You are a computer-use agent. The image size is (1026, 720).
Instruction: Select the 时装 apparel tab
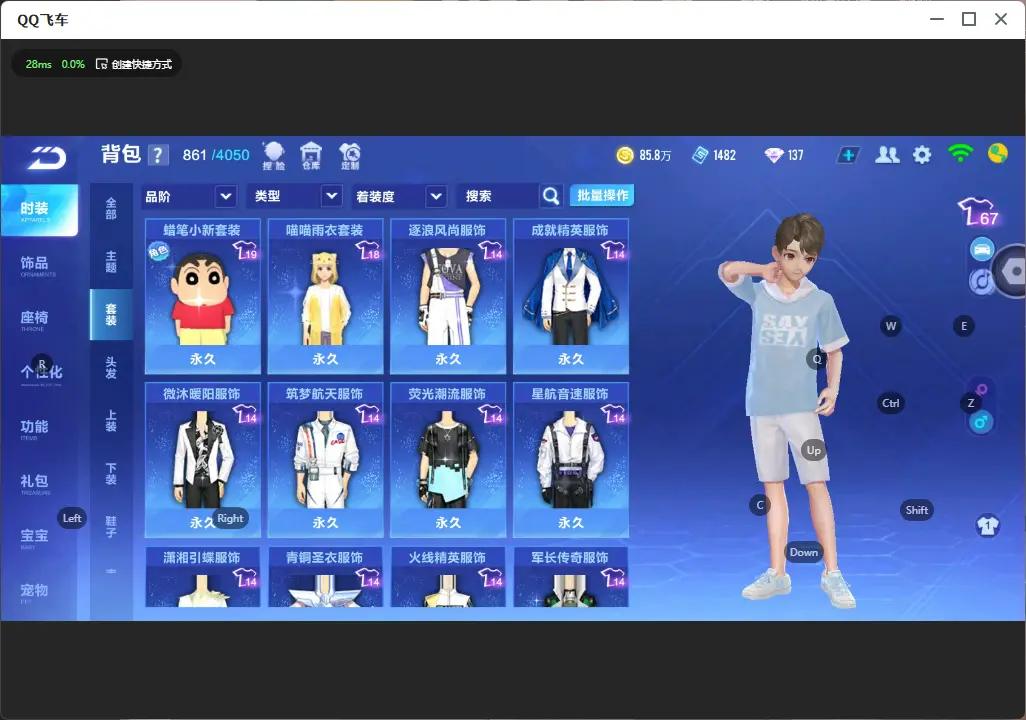click(x=39, y=210)
